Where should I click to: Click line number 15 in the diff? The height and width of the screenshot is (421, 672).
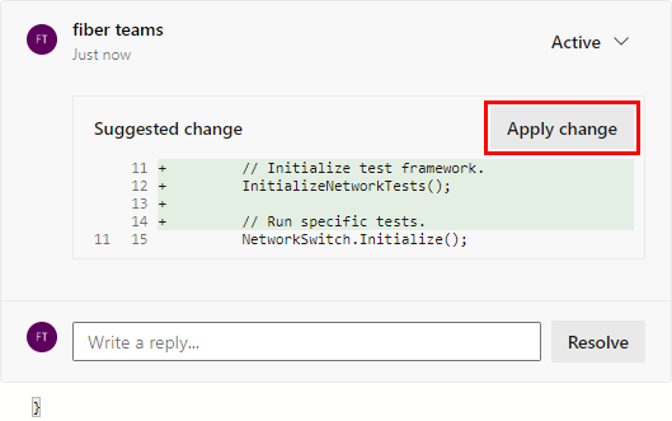coord(139,239)
